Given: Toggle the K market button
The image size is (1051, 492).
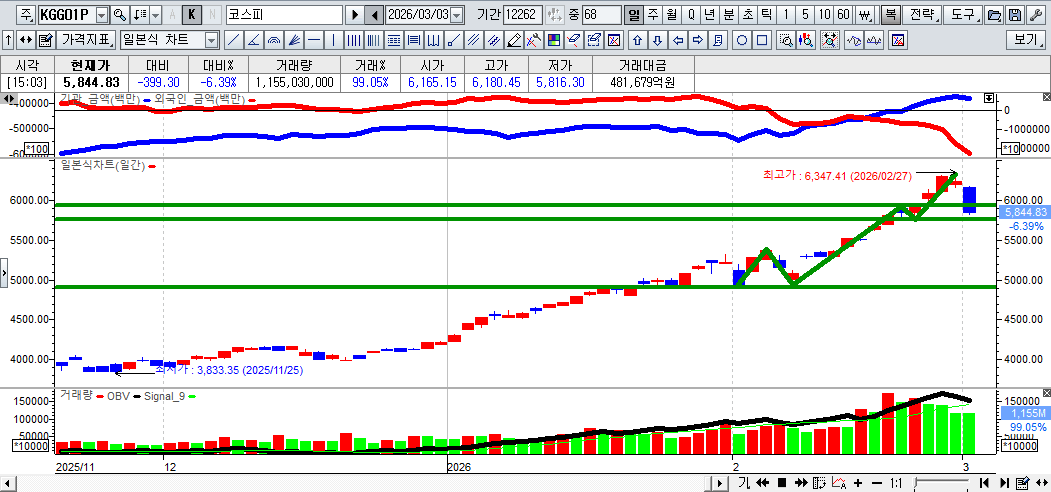Looking at the screenshot, I should pos(192,16).
